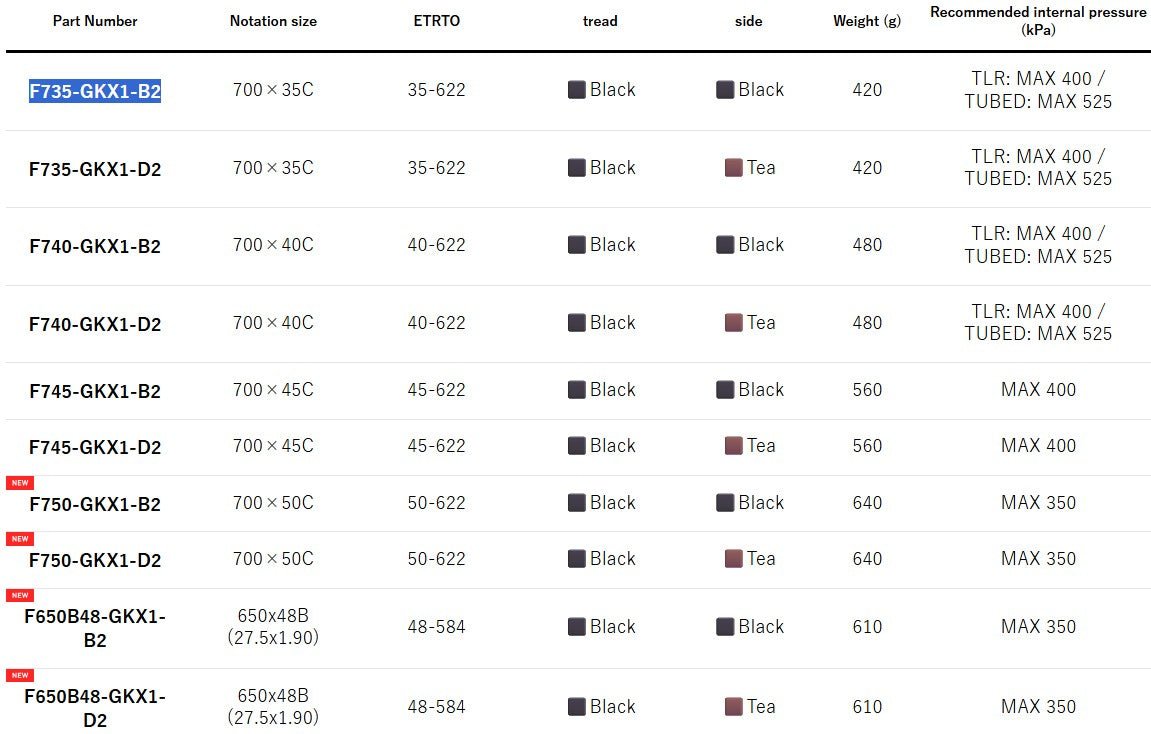This screenshot has width=1151, height=734.
Task: Click the 45-622 ETRTO cell for F745-GKX1-B2
Action: click(x=437, y=390)
